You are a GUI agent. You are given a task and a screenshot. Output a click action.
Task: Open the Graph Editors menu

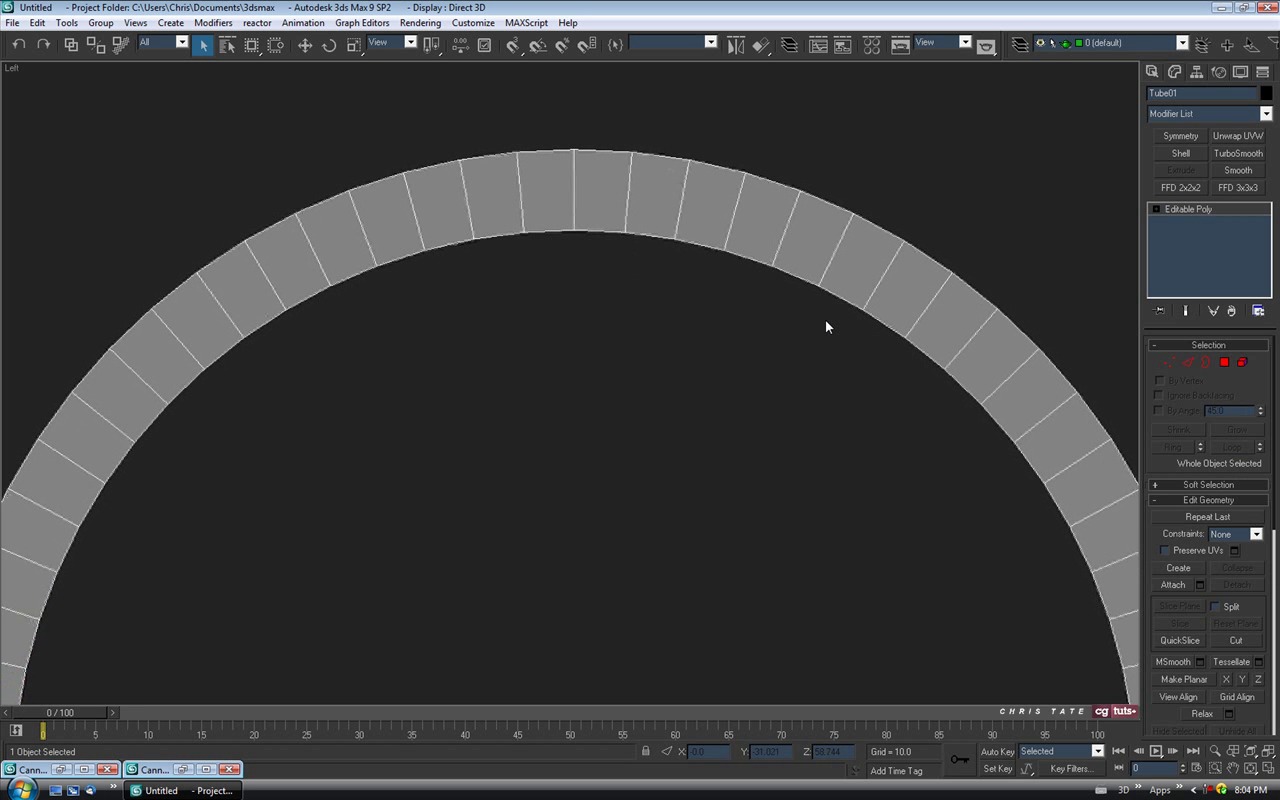pyautogui.click(x=362, y=23)
